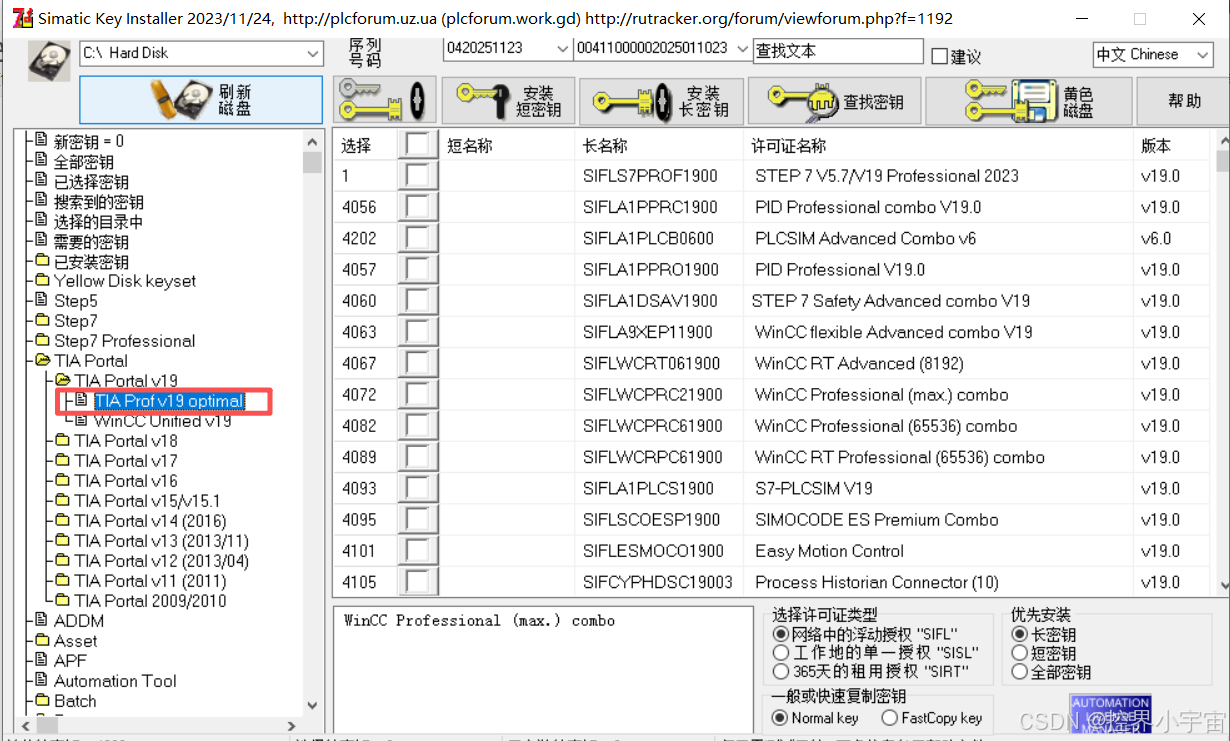
Task: Click the Step7 folder icon
Action: (x=41, y=321)
